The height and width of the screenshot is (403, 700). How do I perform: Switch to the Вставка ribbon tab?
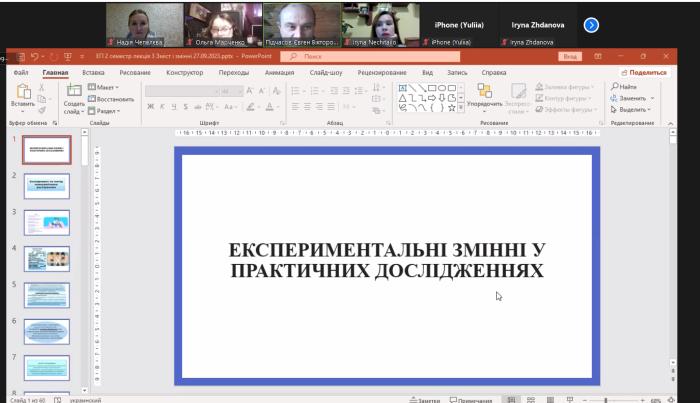point(93,73)
